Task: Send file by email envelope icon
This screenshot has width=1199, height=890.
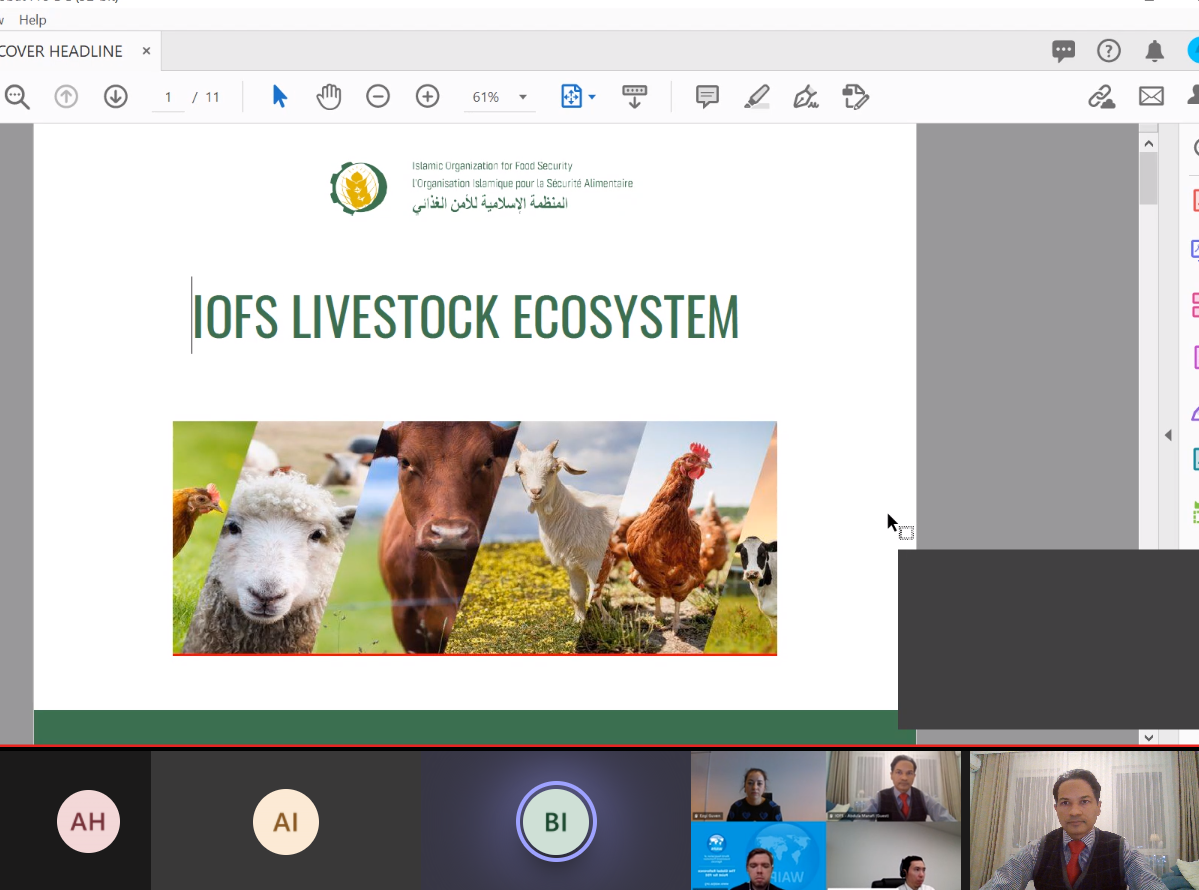Action: [1151, 96]
